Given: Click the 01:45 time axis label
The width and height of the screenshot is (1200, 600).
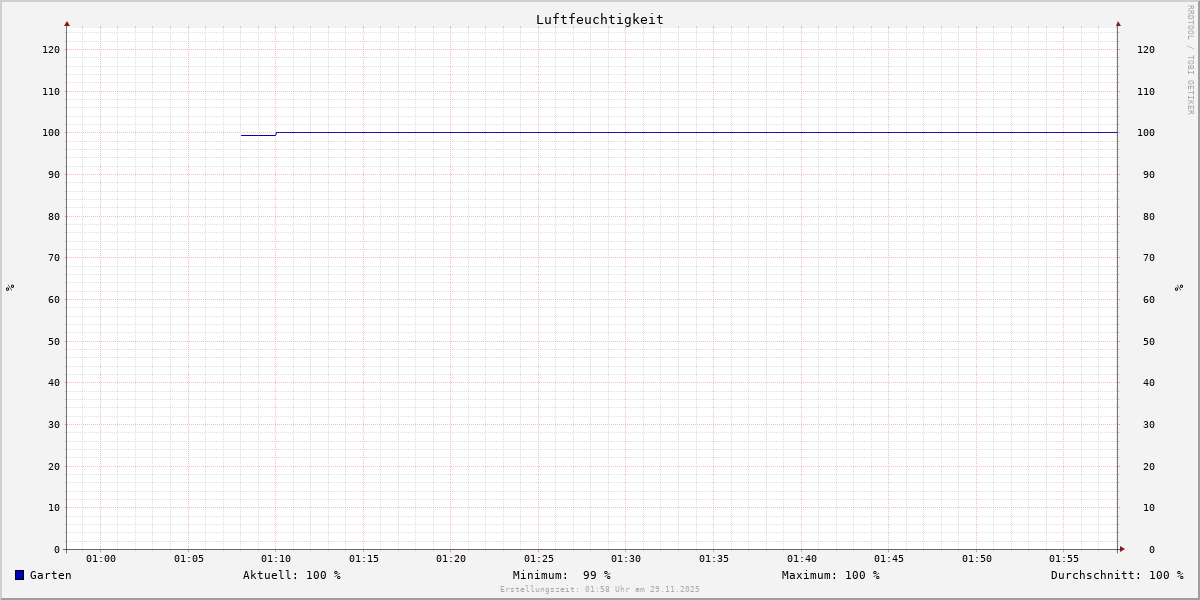Looking at the screenshot, I should coord(889,559).
